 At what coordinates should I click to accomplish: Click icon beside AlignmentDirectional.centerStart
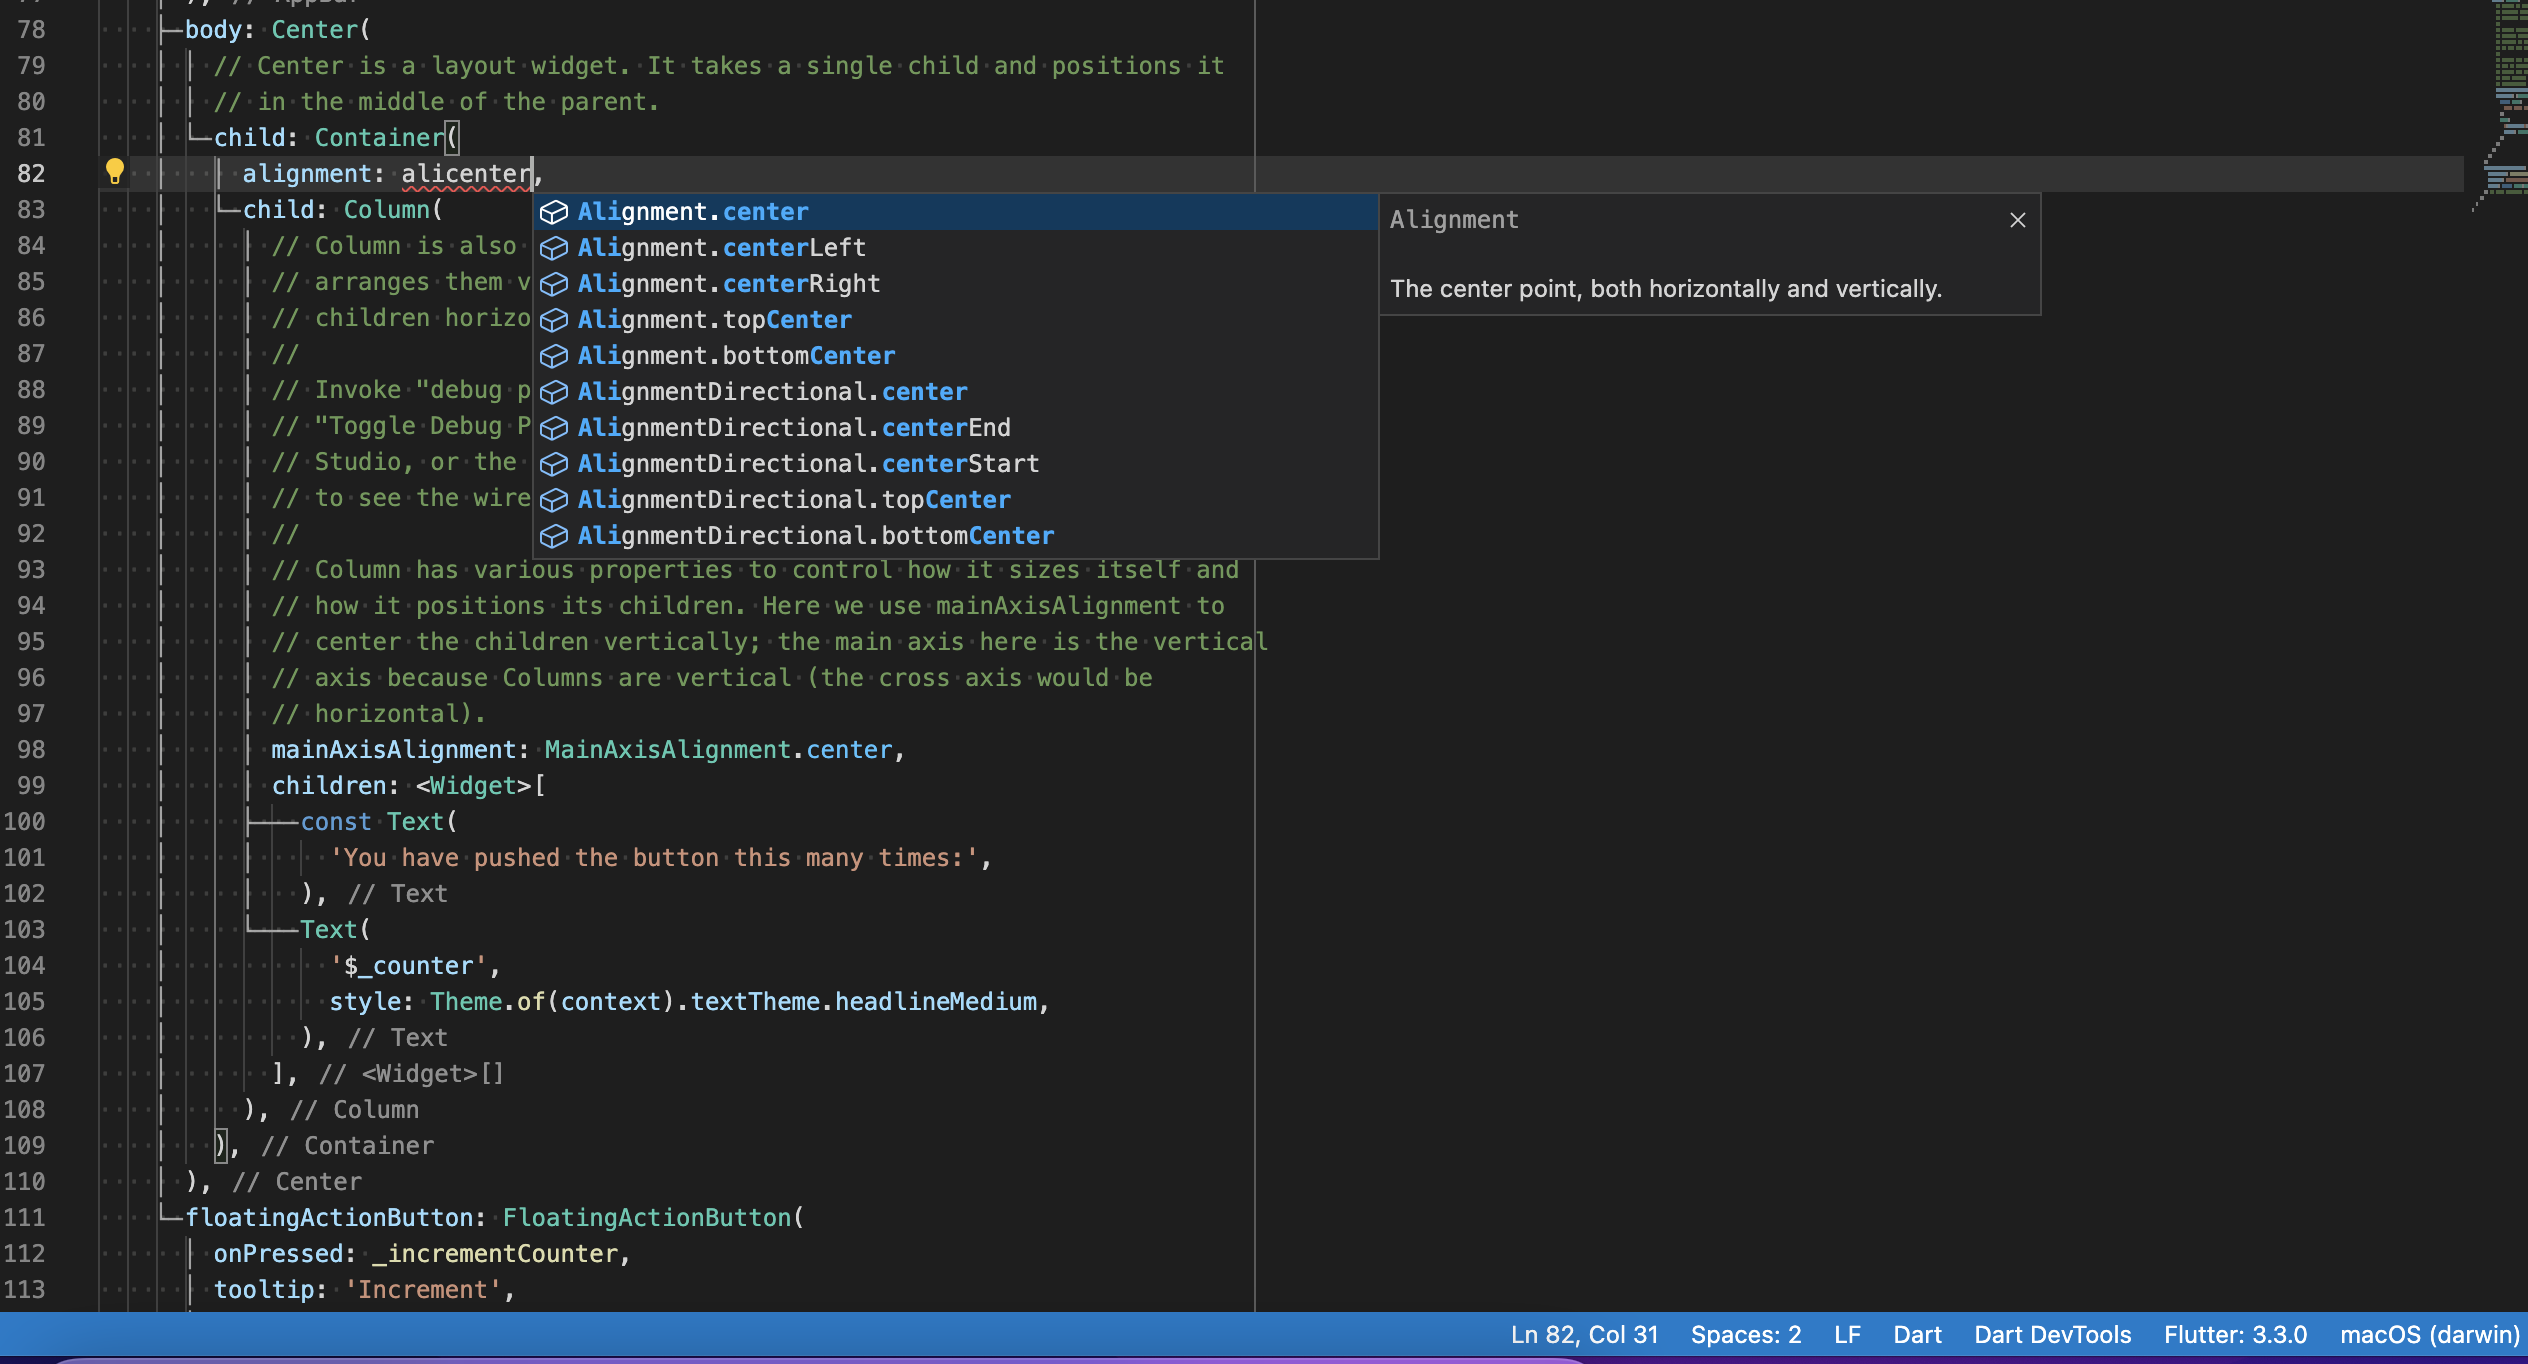[x=554, y=464]
